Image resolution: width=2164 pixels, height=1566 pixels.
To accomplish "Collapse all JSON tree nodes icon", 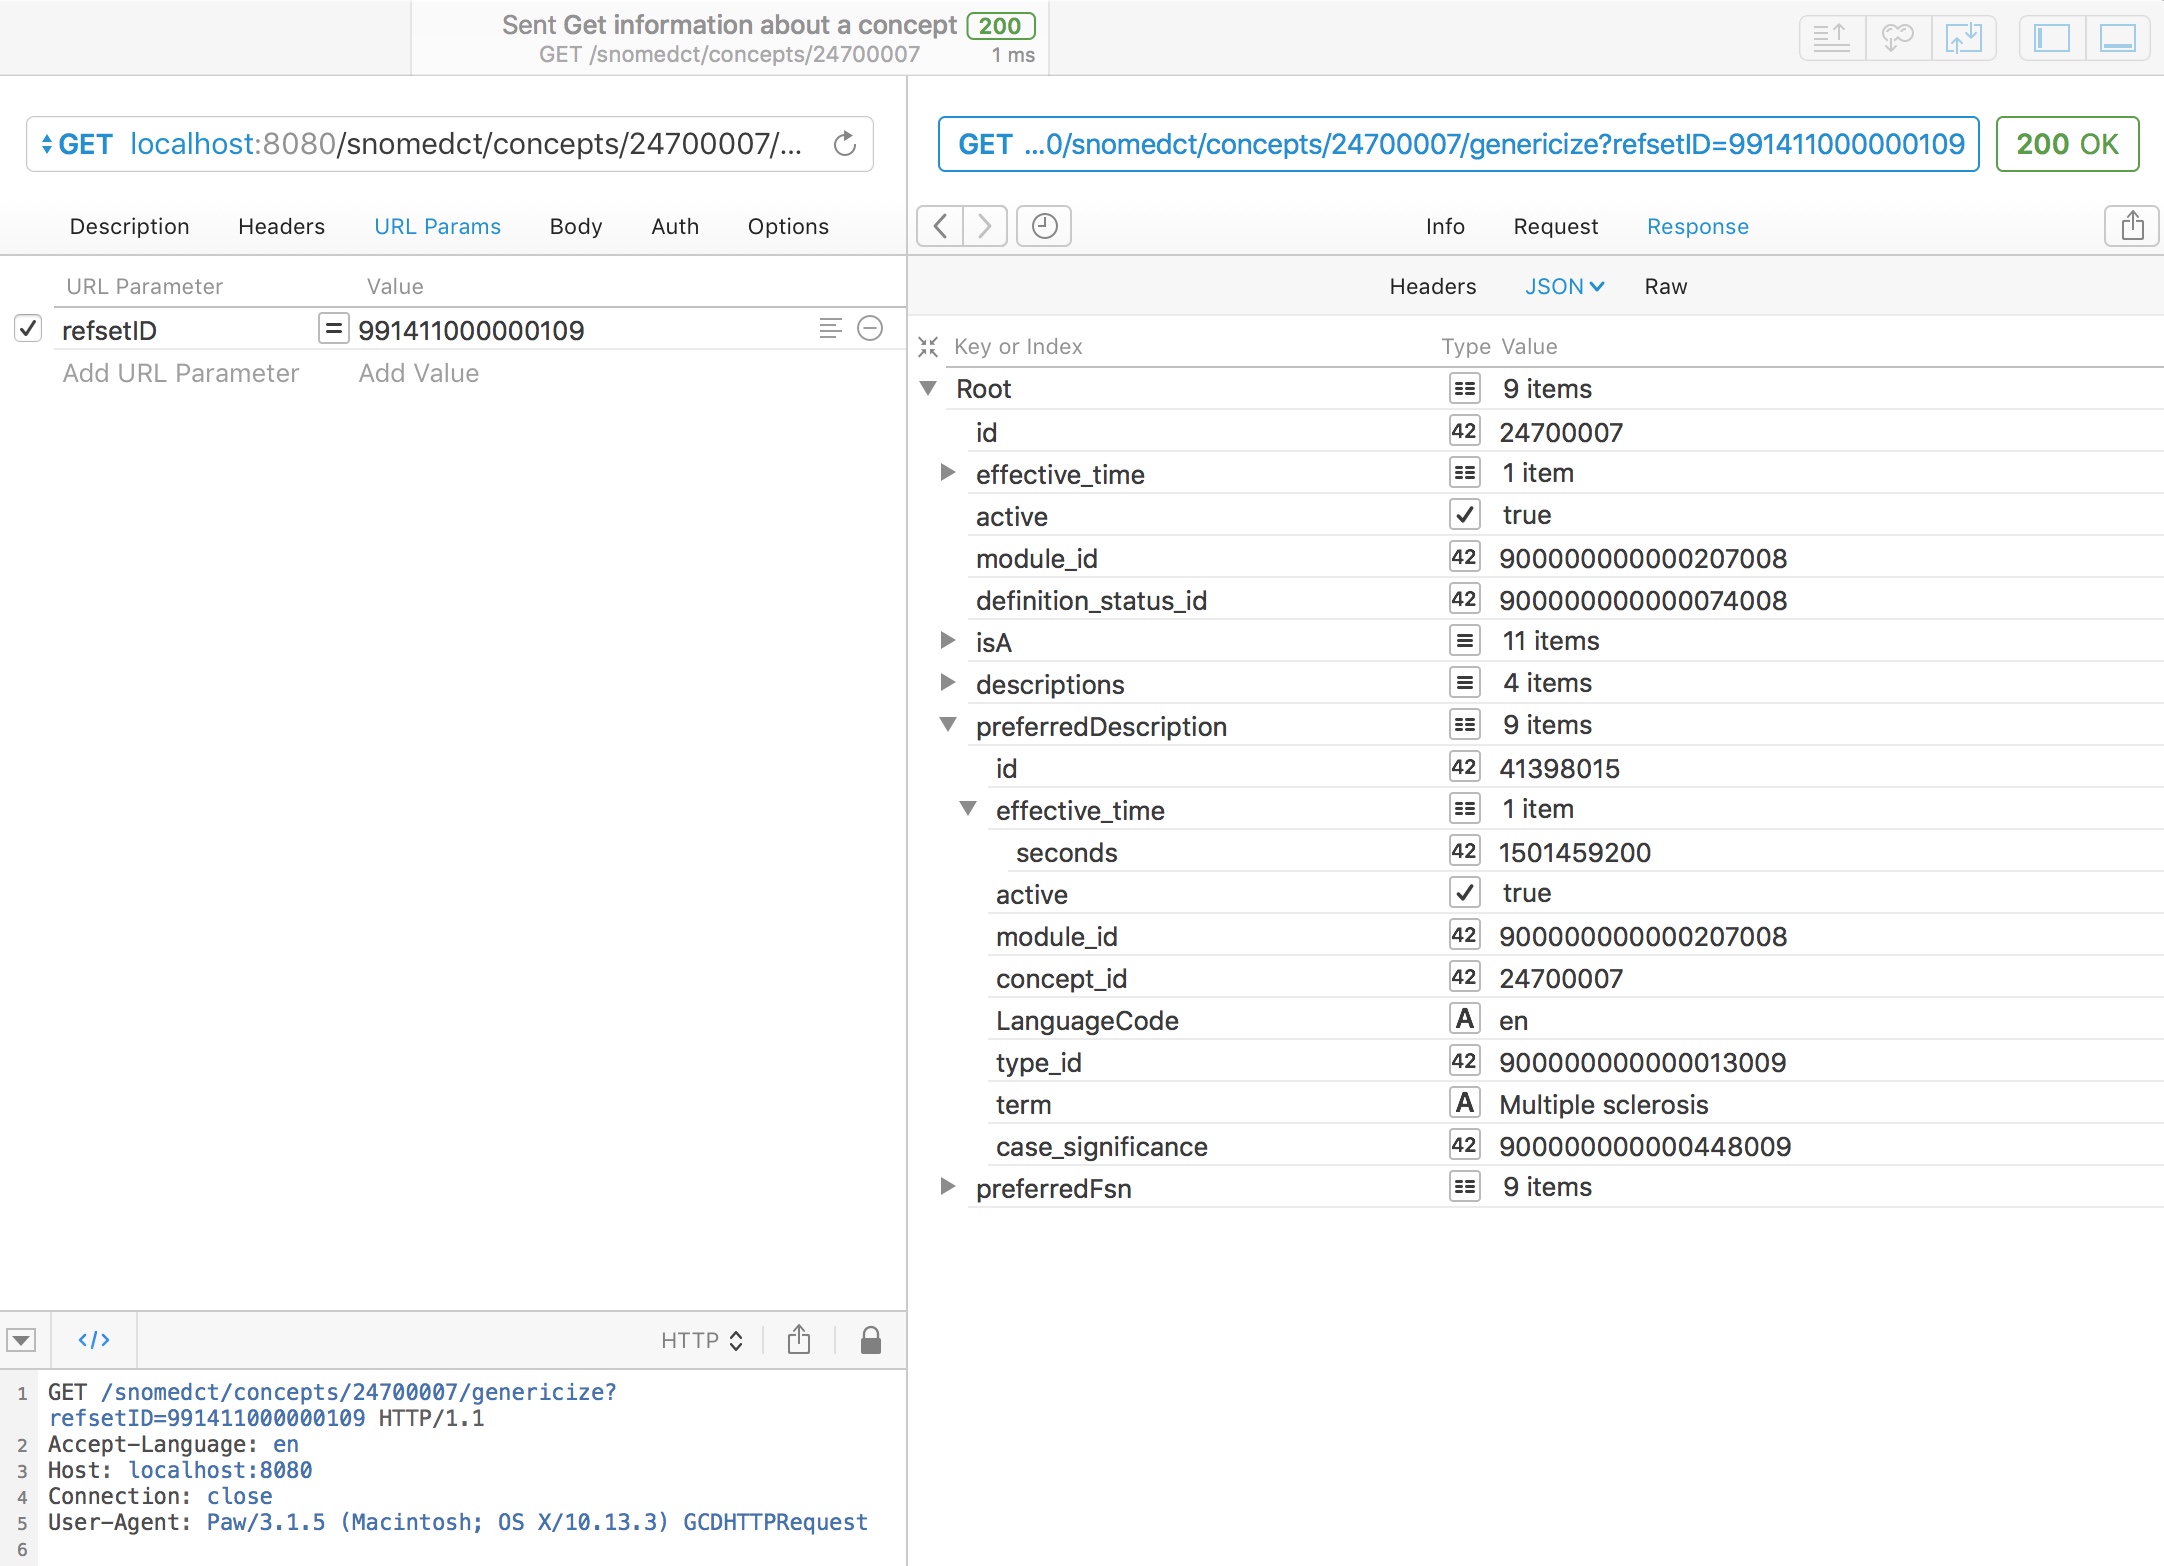I will pos(928,346).
